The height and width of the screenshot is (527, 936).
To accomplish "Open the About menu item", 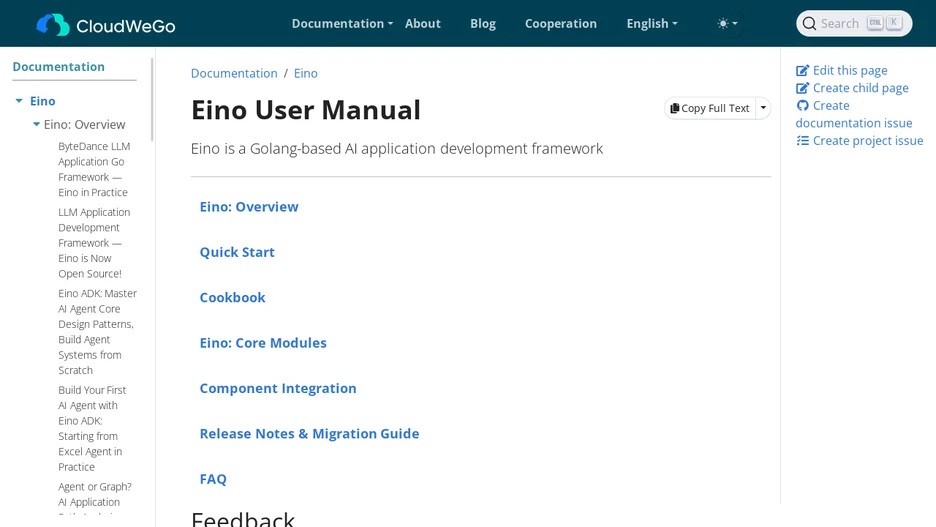I will (x=423, y=24).
